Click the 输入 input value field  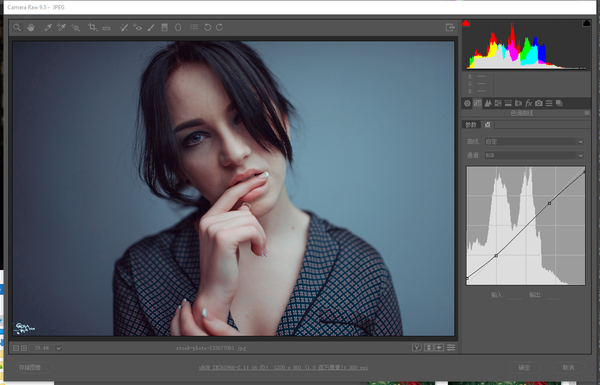(515, 295)
